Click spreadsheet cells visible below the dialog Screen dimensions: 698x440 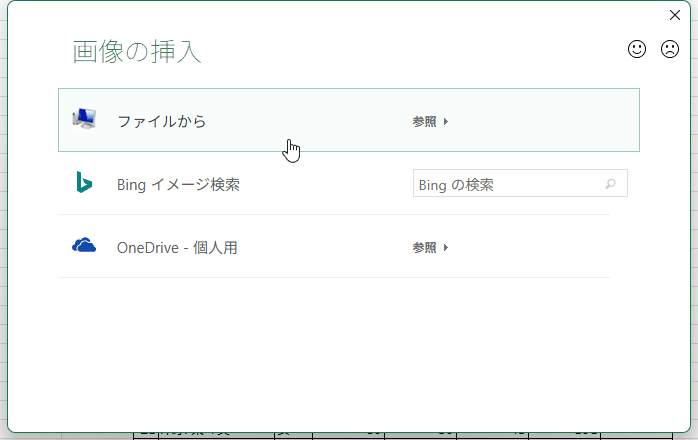click(350, 435)
